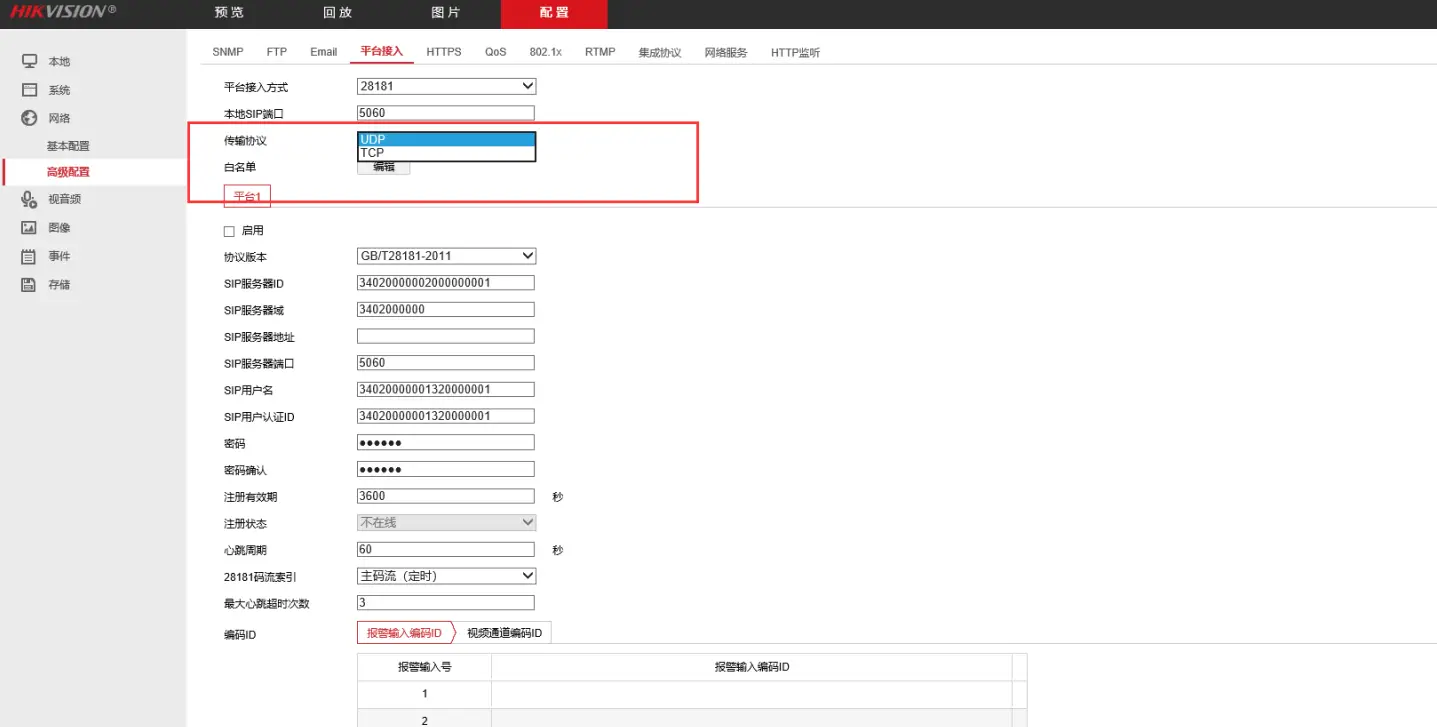
Task: Enable the 启用 checkbox for platform 1
Action: click(x=229, y=231)
